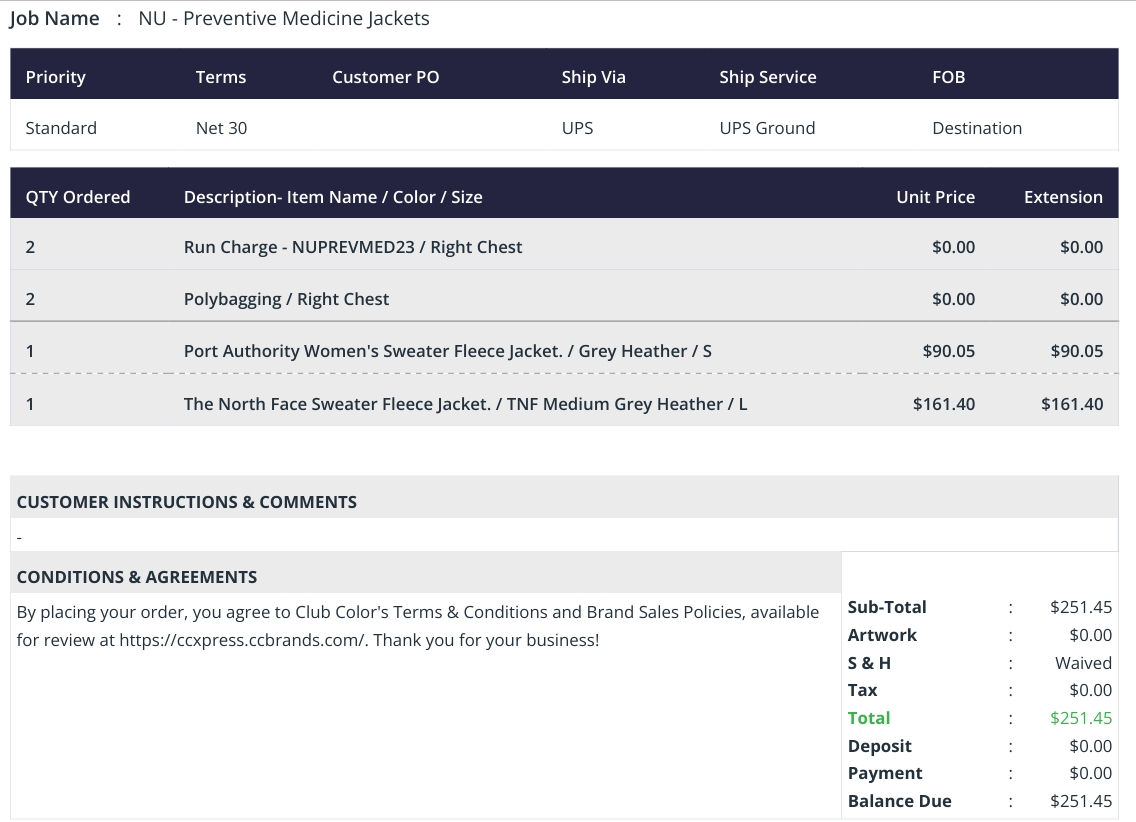The width and height of the screenshot is (1136, 822).
Task: Click the FOB column header
Action: pos(948,77)
